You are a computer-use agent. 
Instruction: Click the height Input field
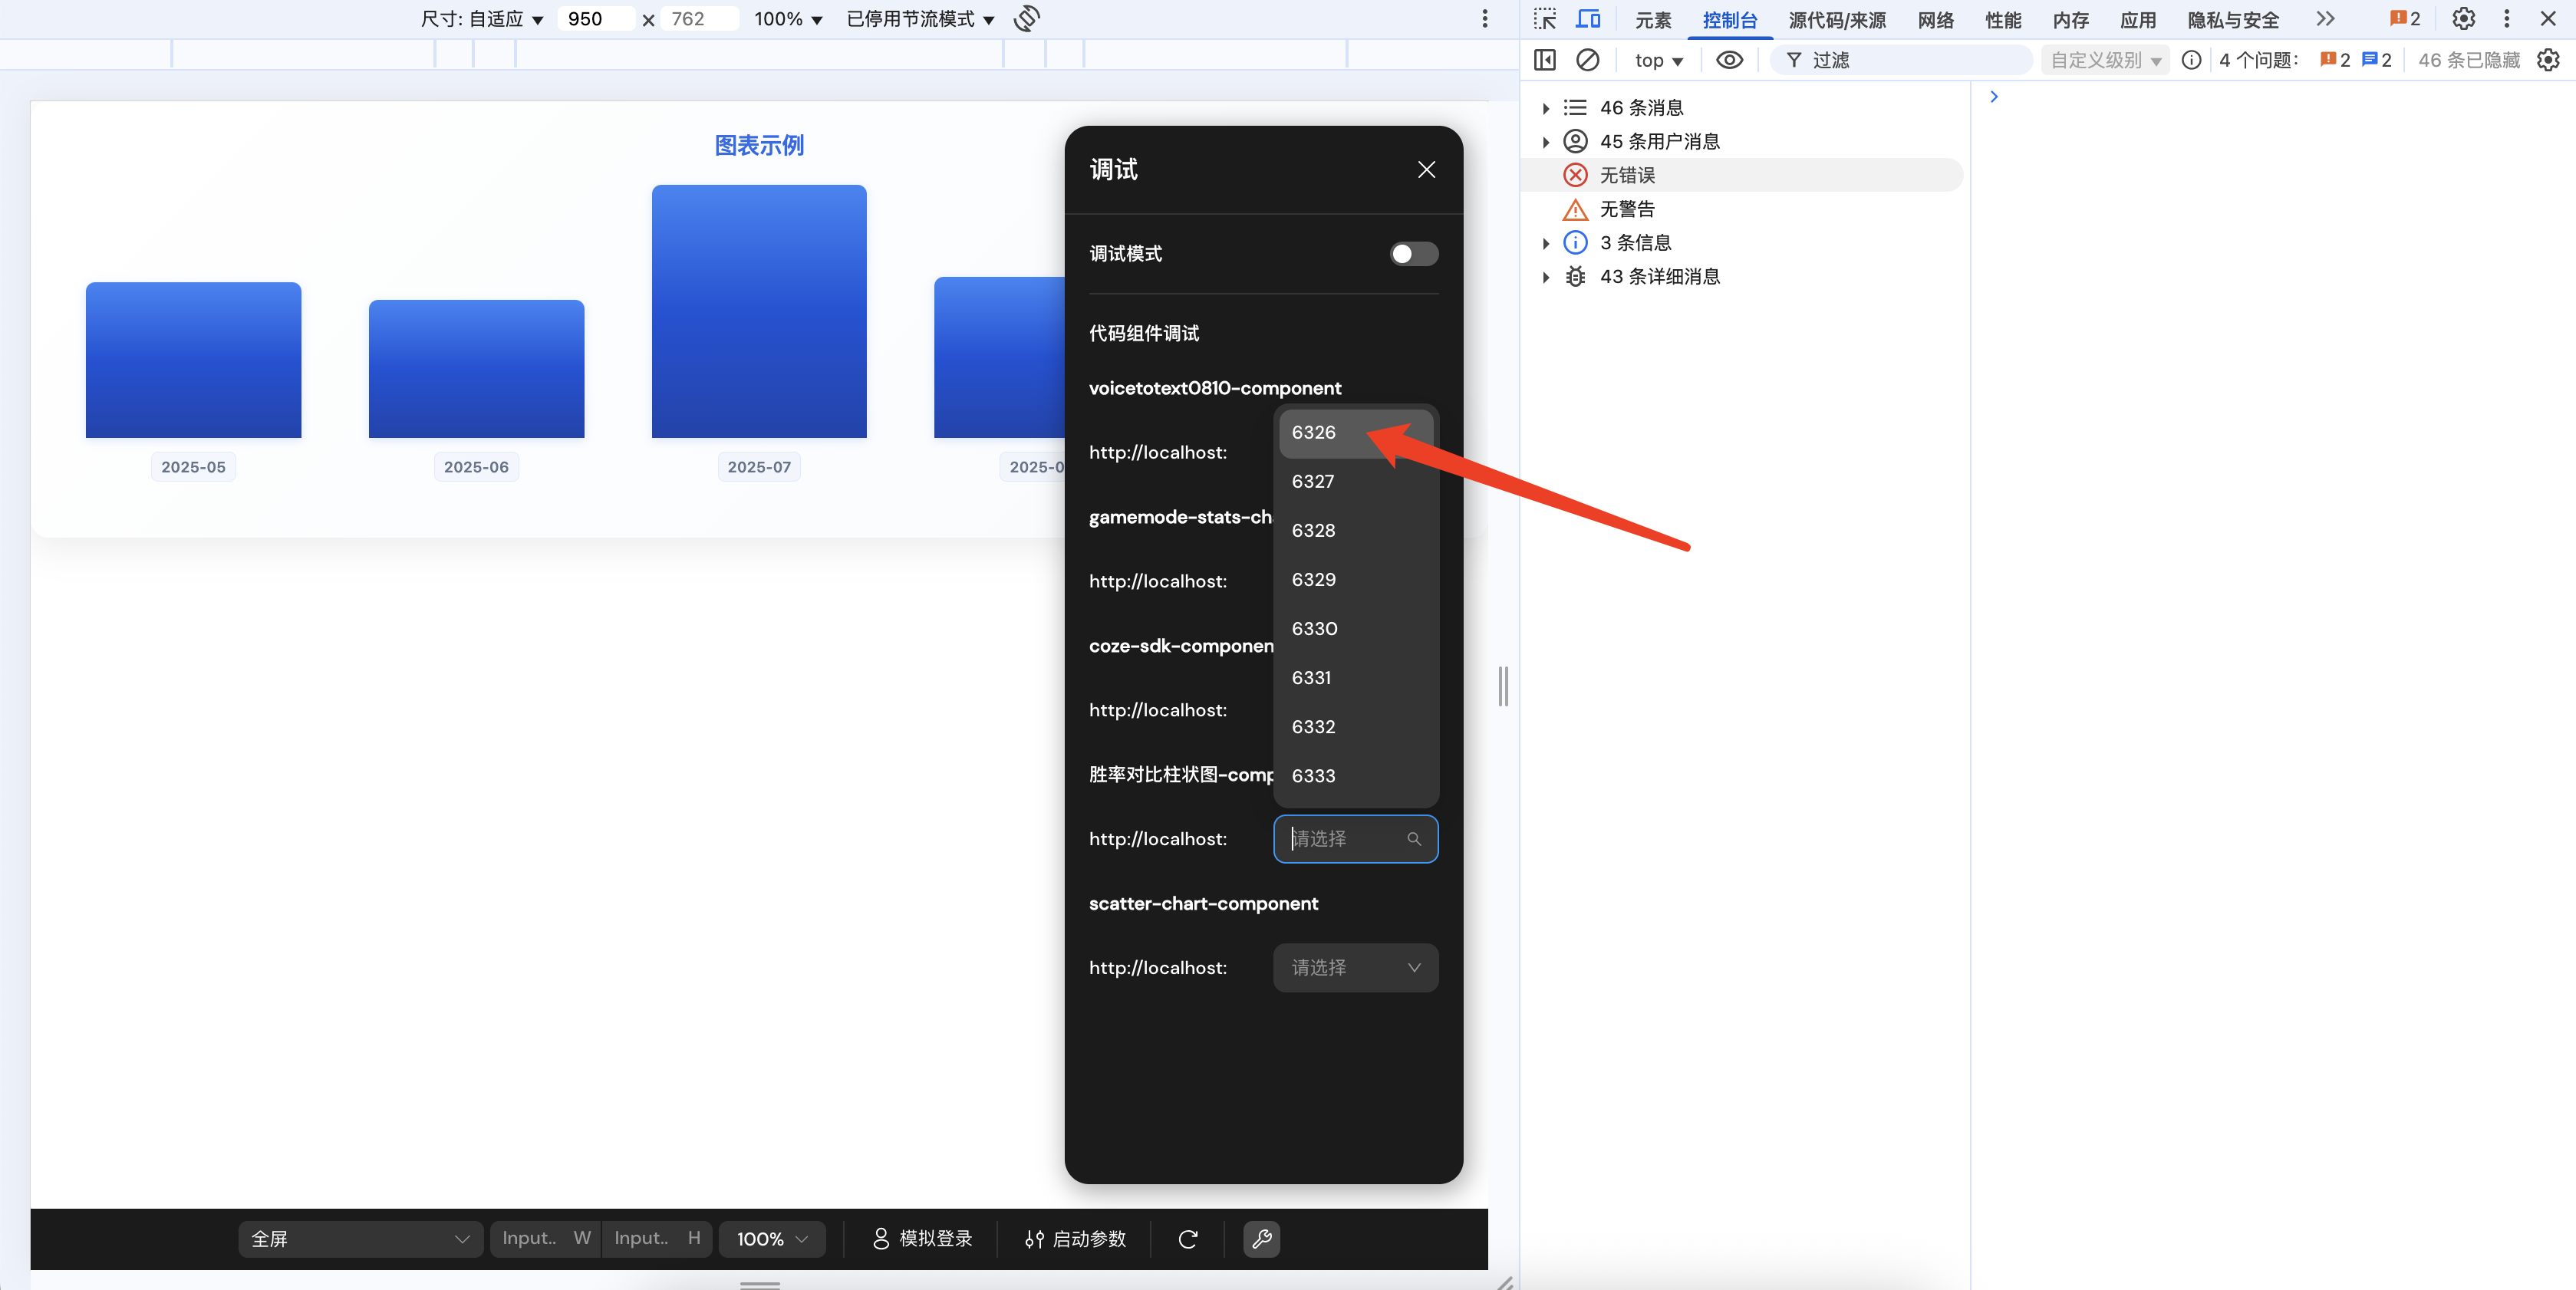[x=657, y=1238]
